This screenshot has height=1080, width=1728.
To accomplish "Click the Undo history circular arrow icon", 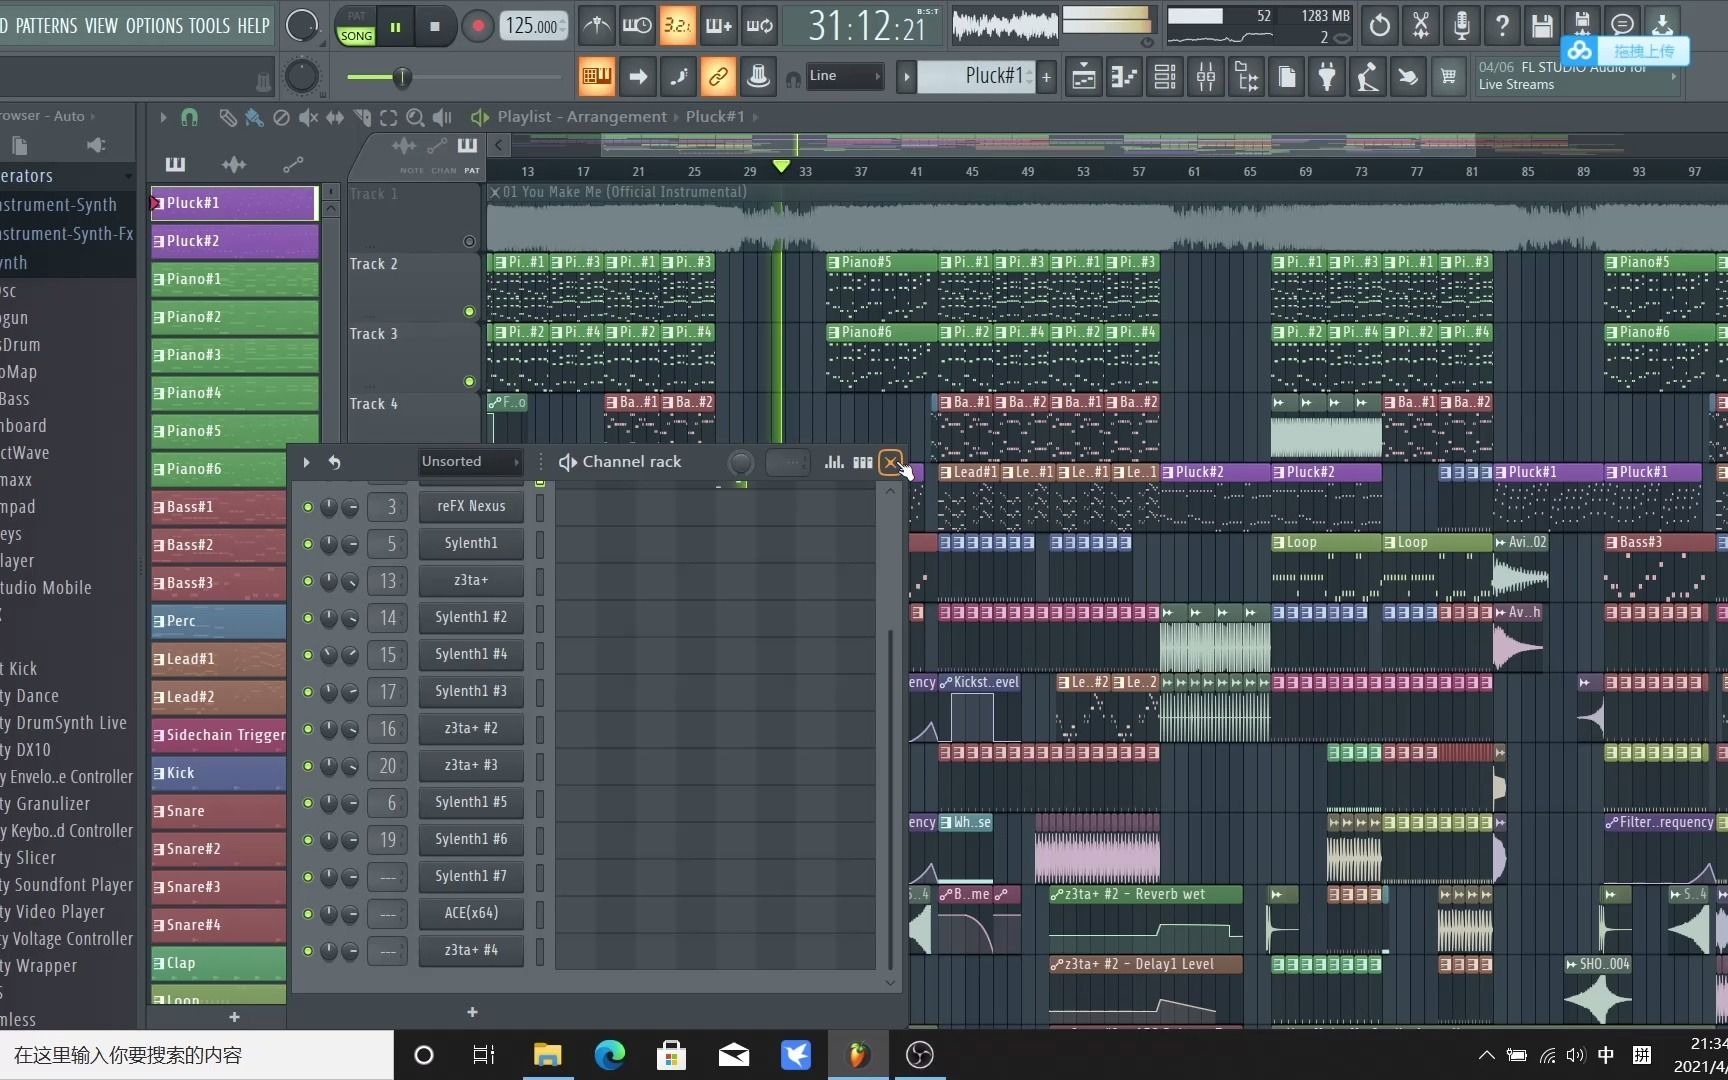I will point(1380,26).
